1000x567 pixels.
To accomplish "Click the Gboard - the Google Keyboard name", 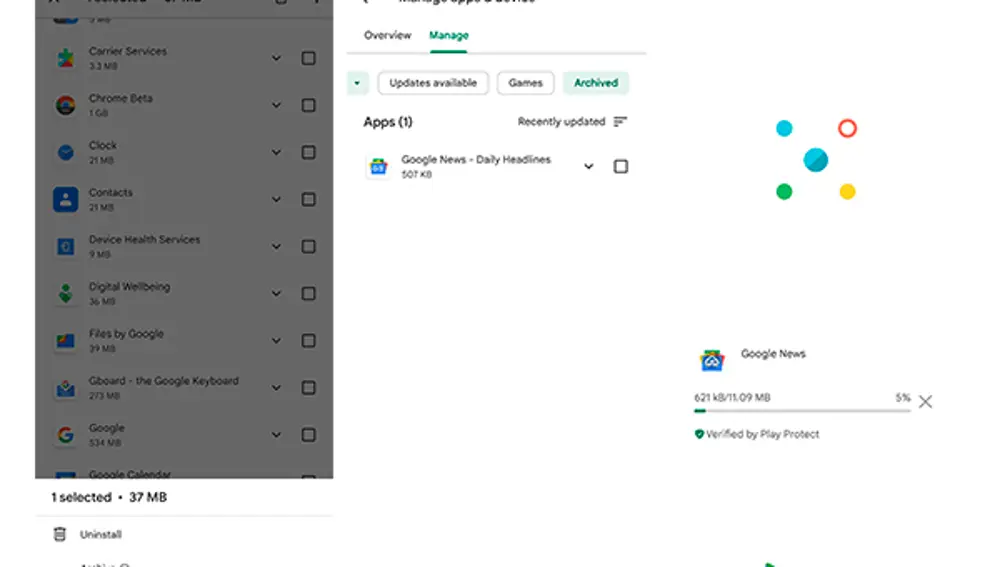I will point(164,381).
